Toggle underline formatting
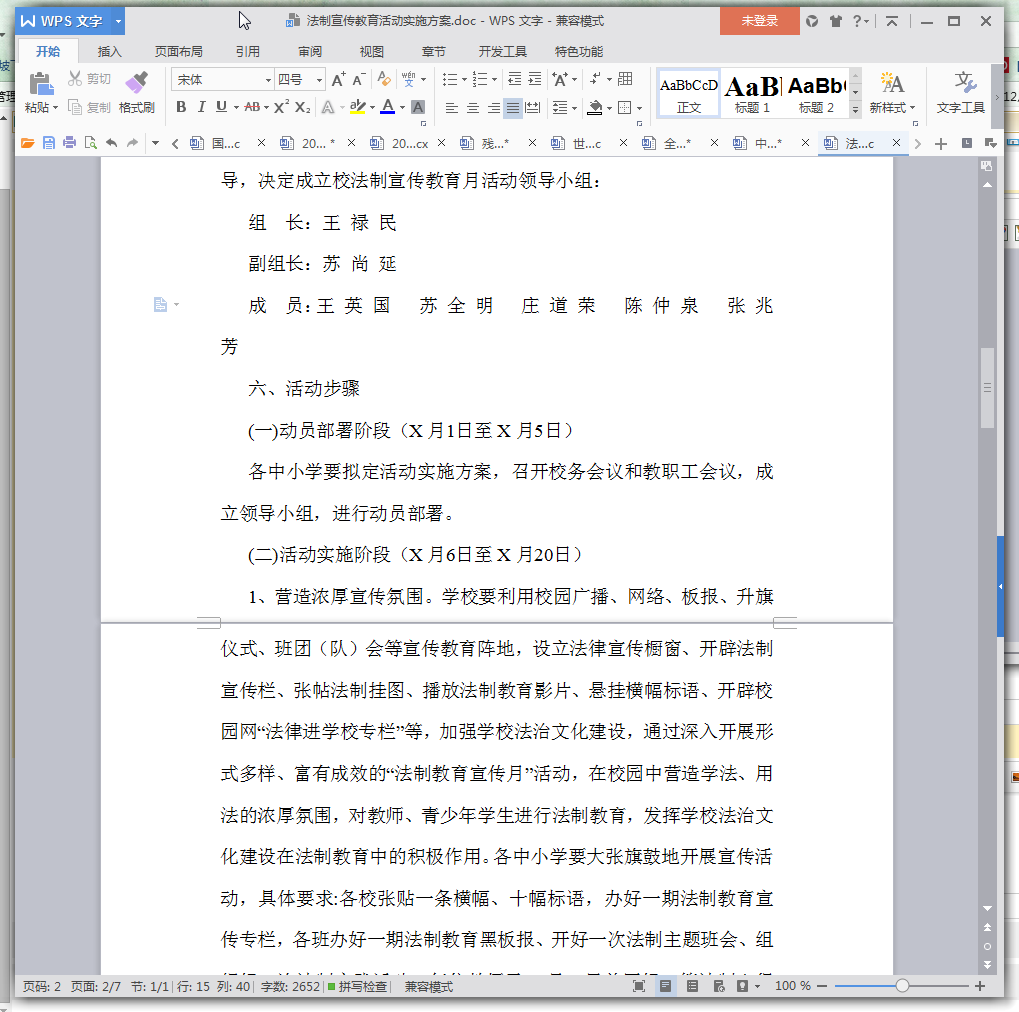 [x=221, y=107]
